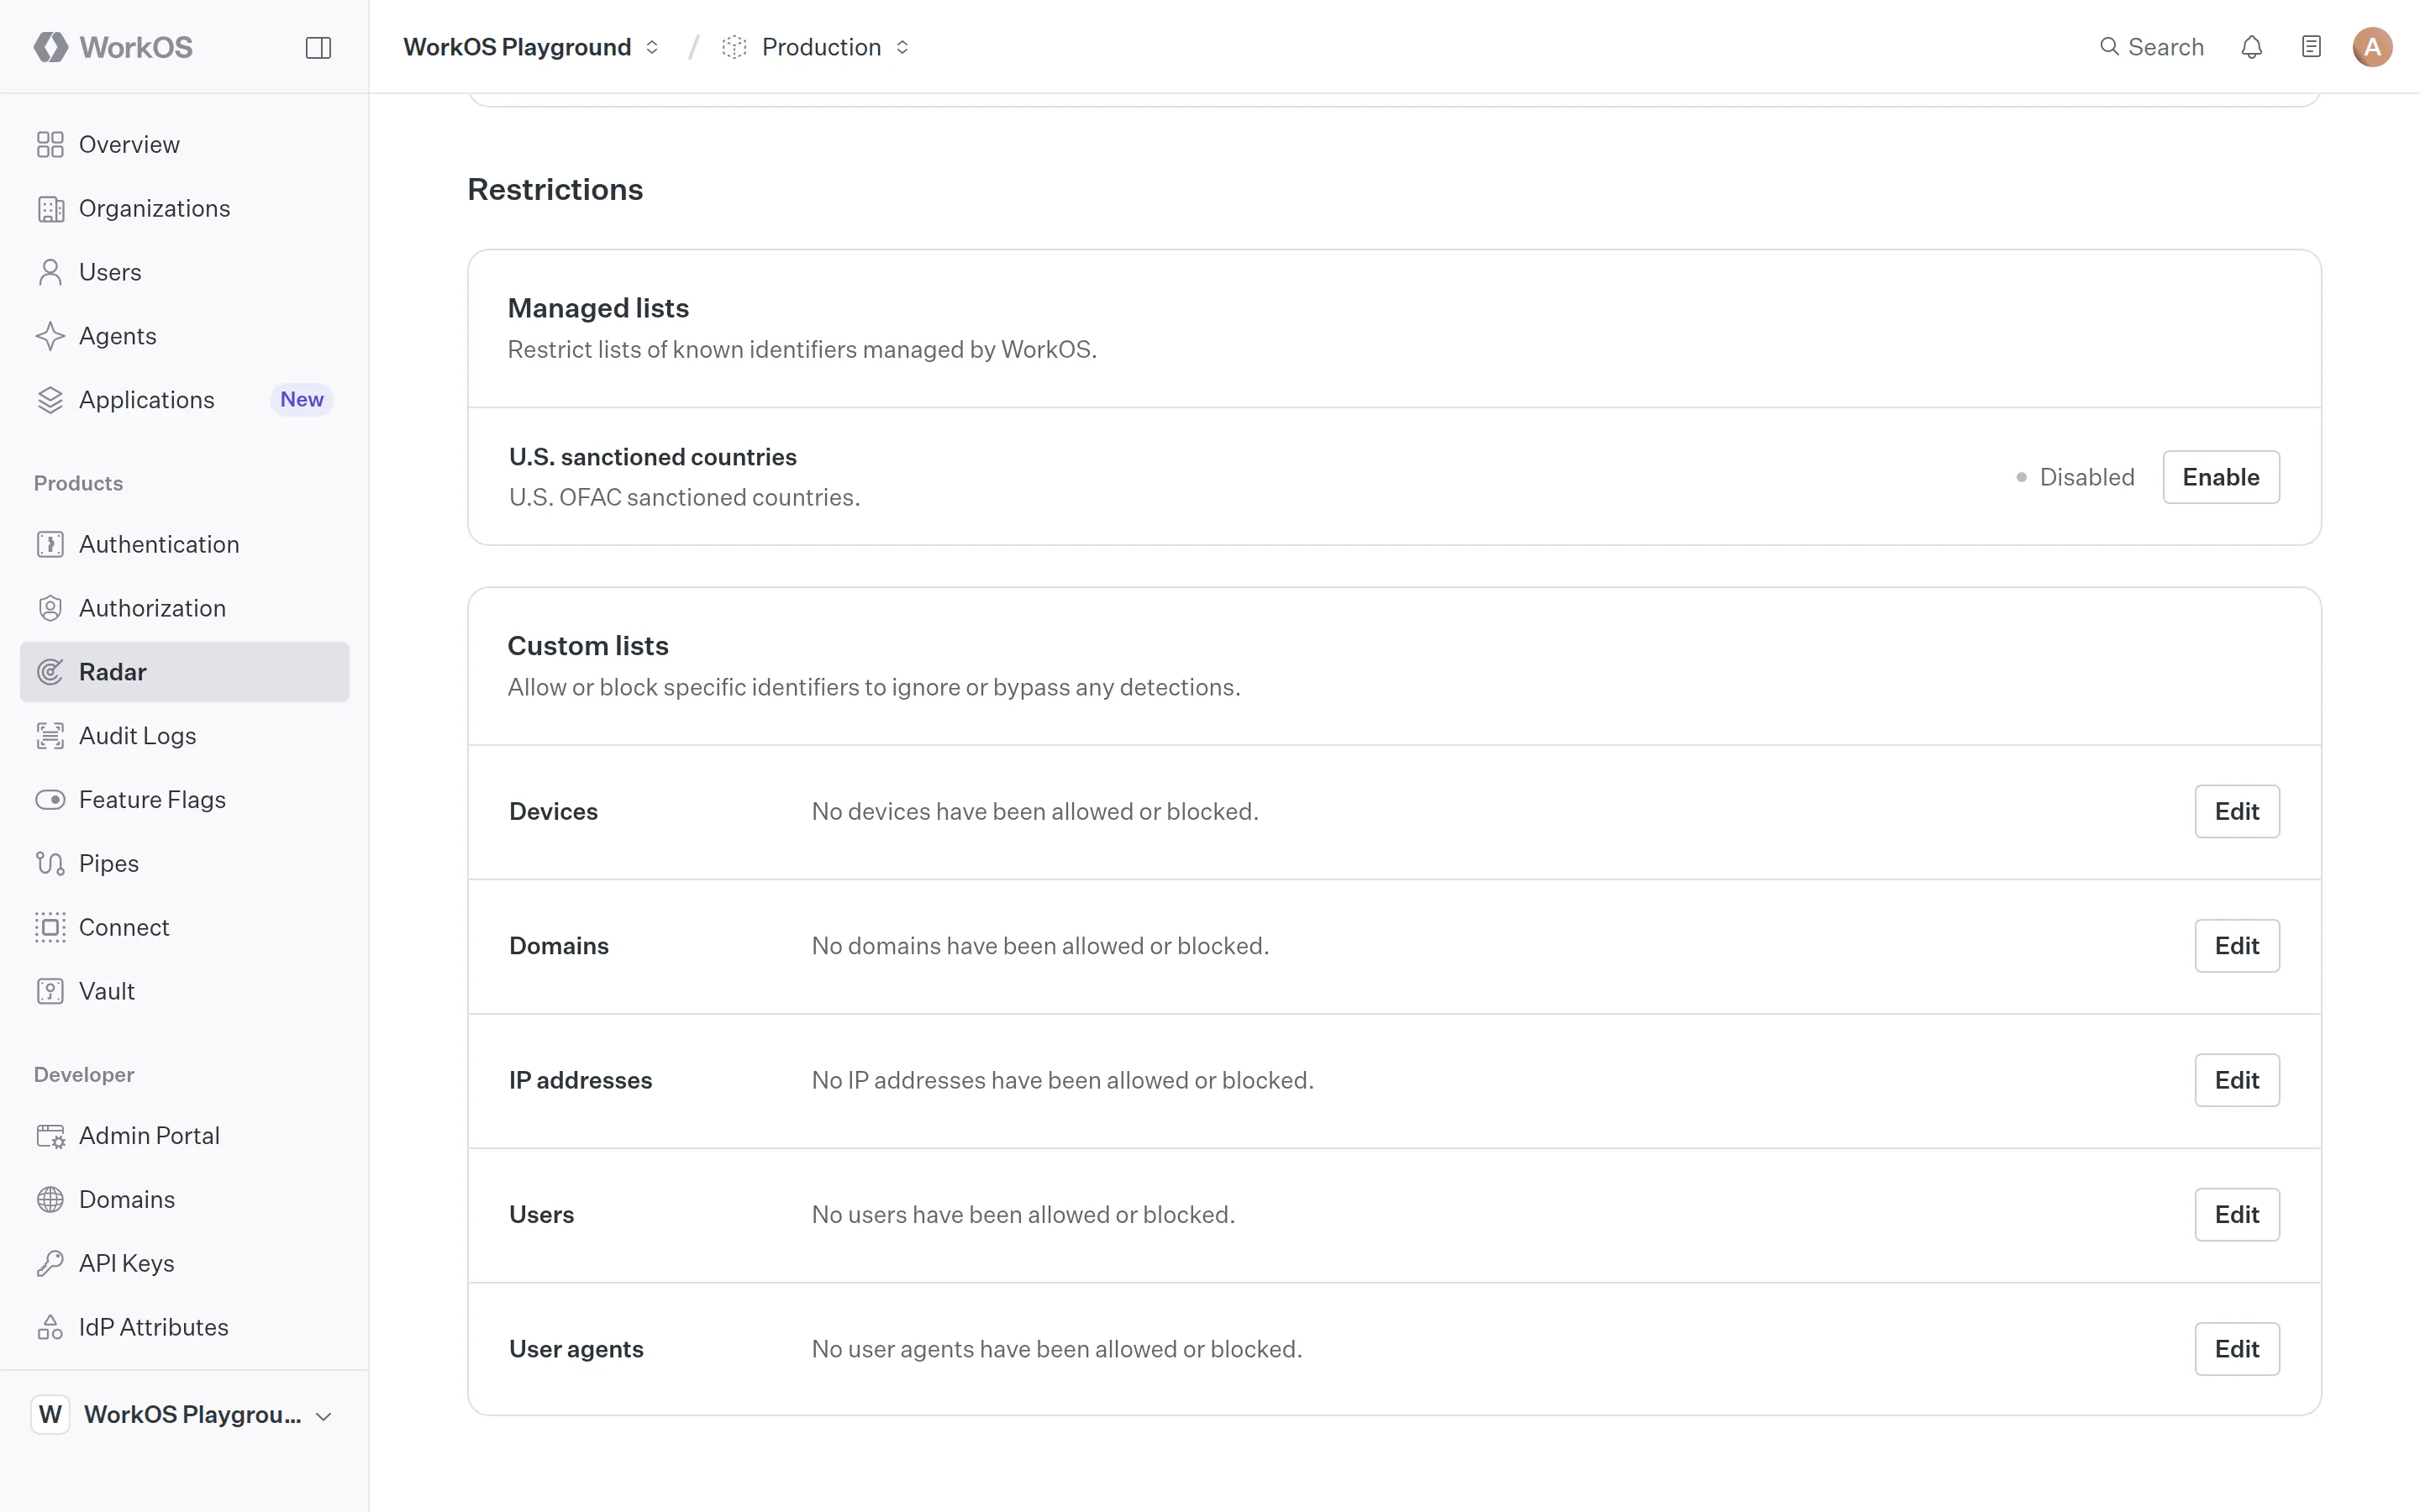The width and height of the screenshot is (2420, 1512).
Task: Edit the Domains custom list
Action: point(2237,946)
